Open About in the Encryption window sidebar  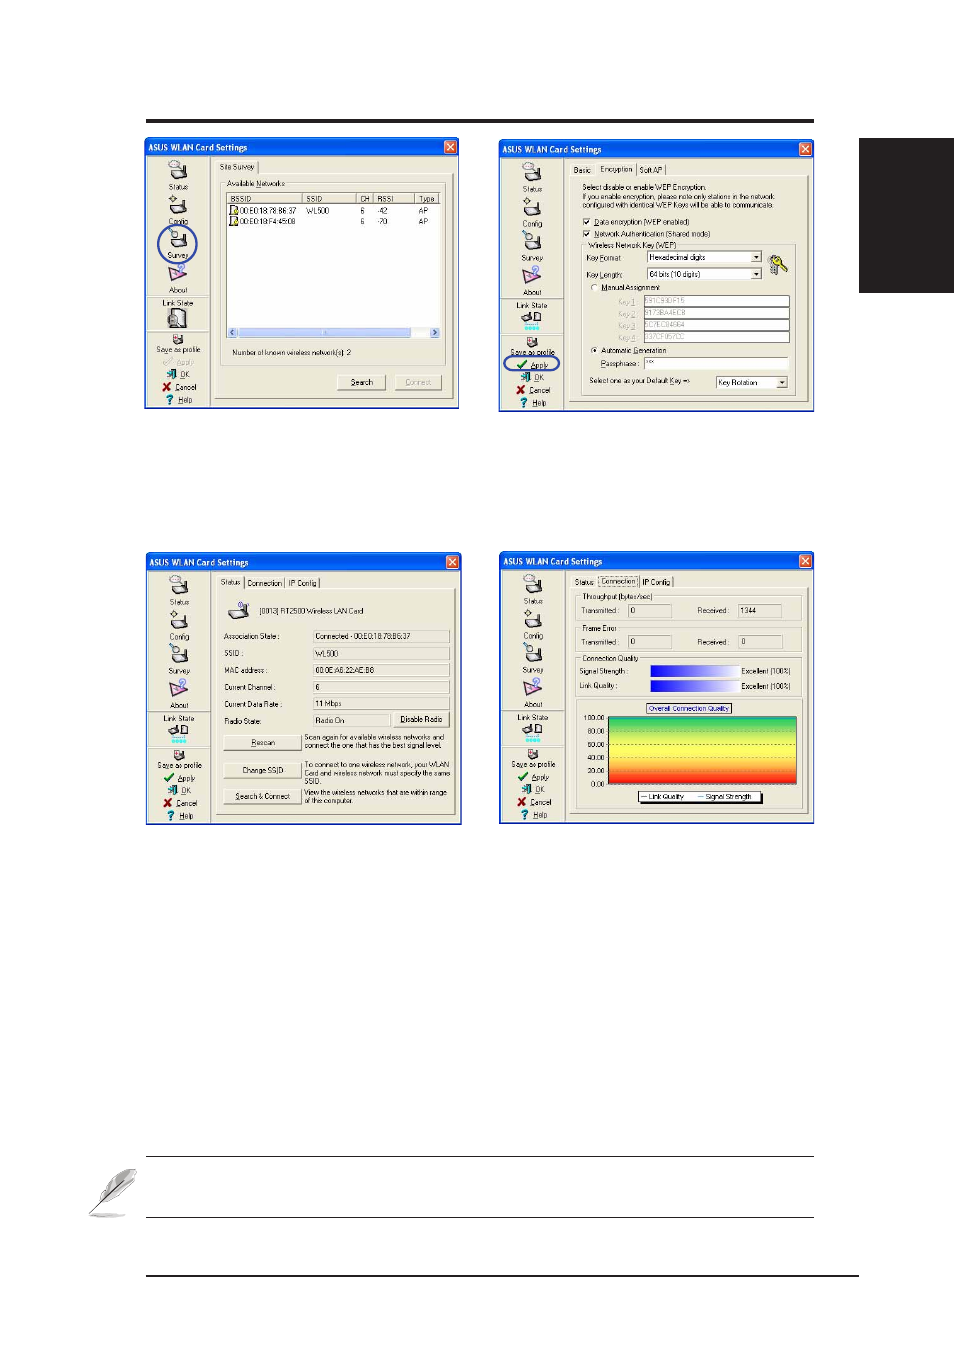pos(532,280)
